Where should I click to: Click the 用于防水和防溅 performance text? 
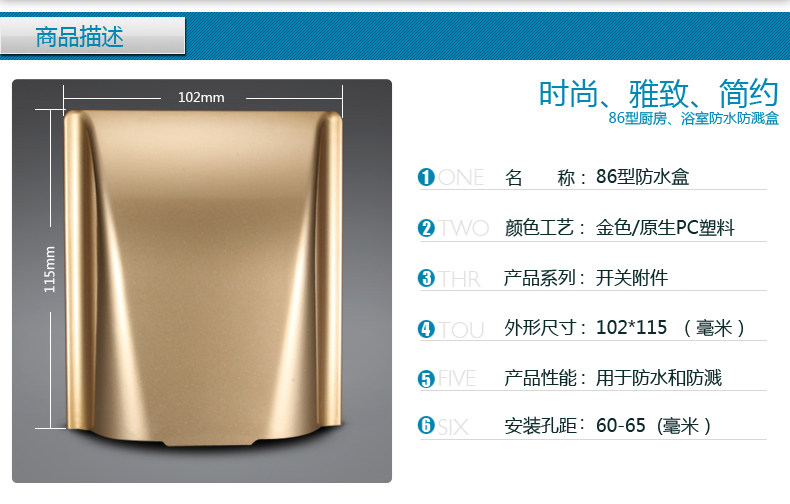pyautogui.click(x=659, y=378)
